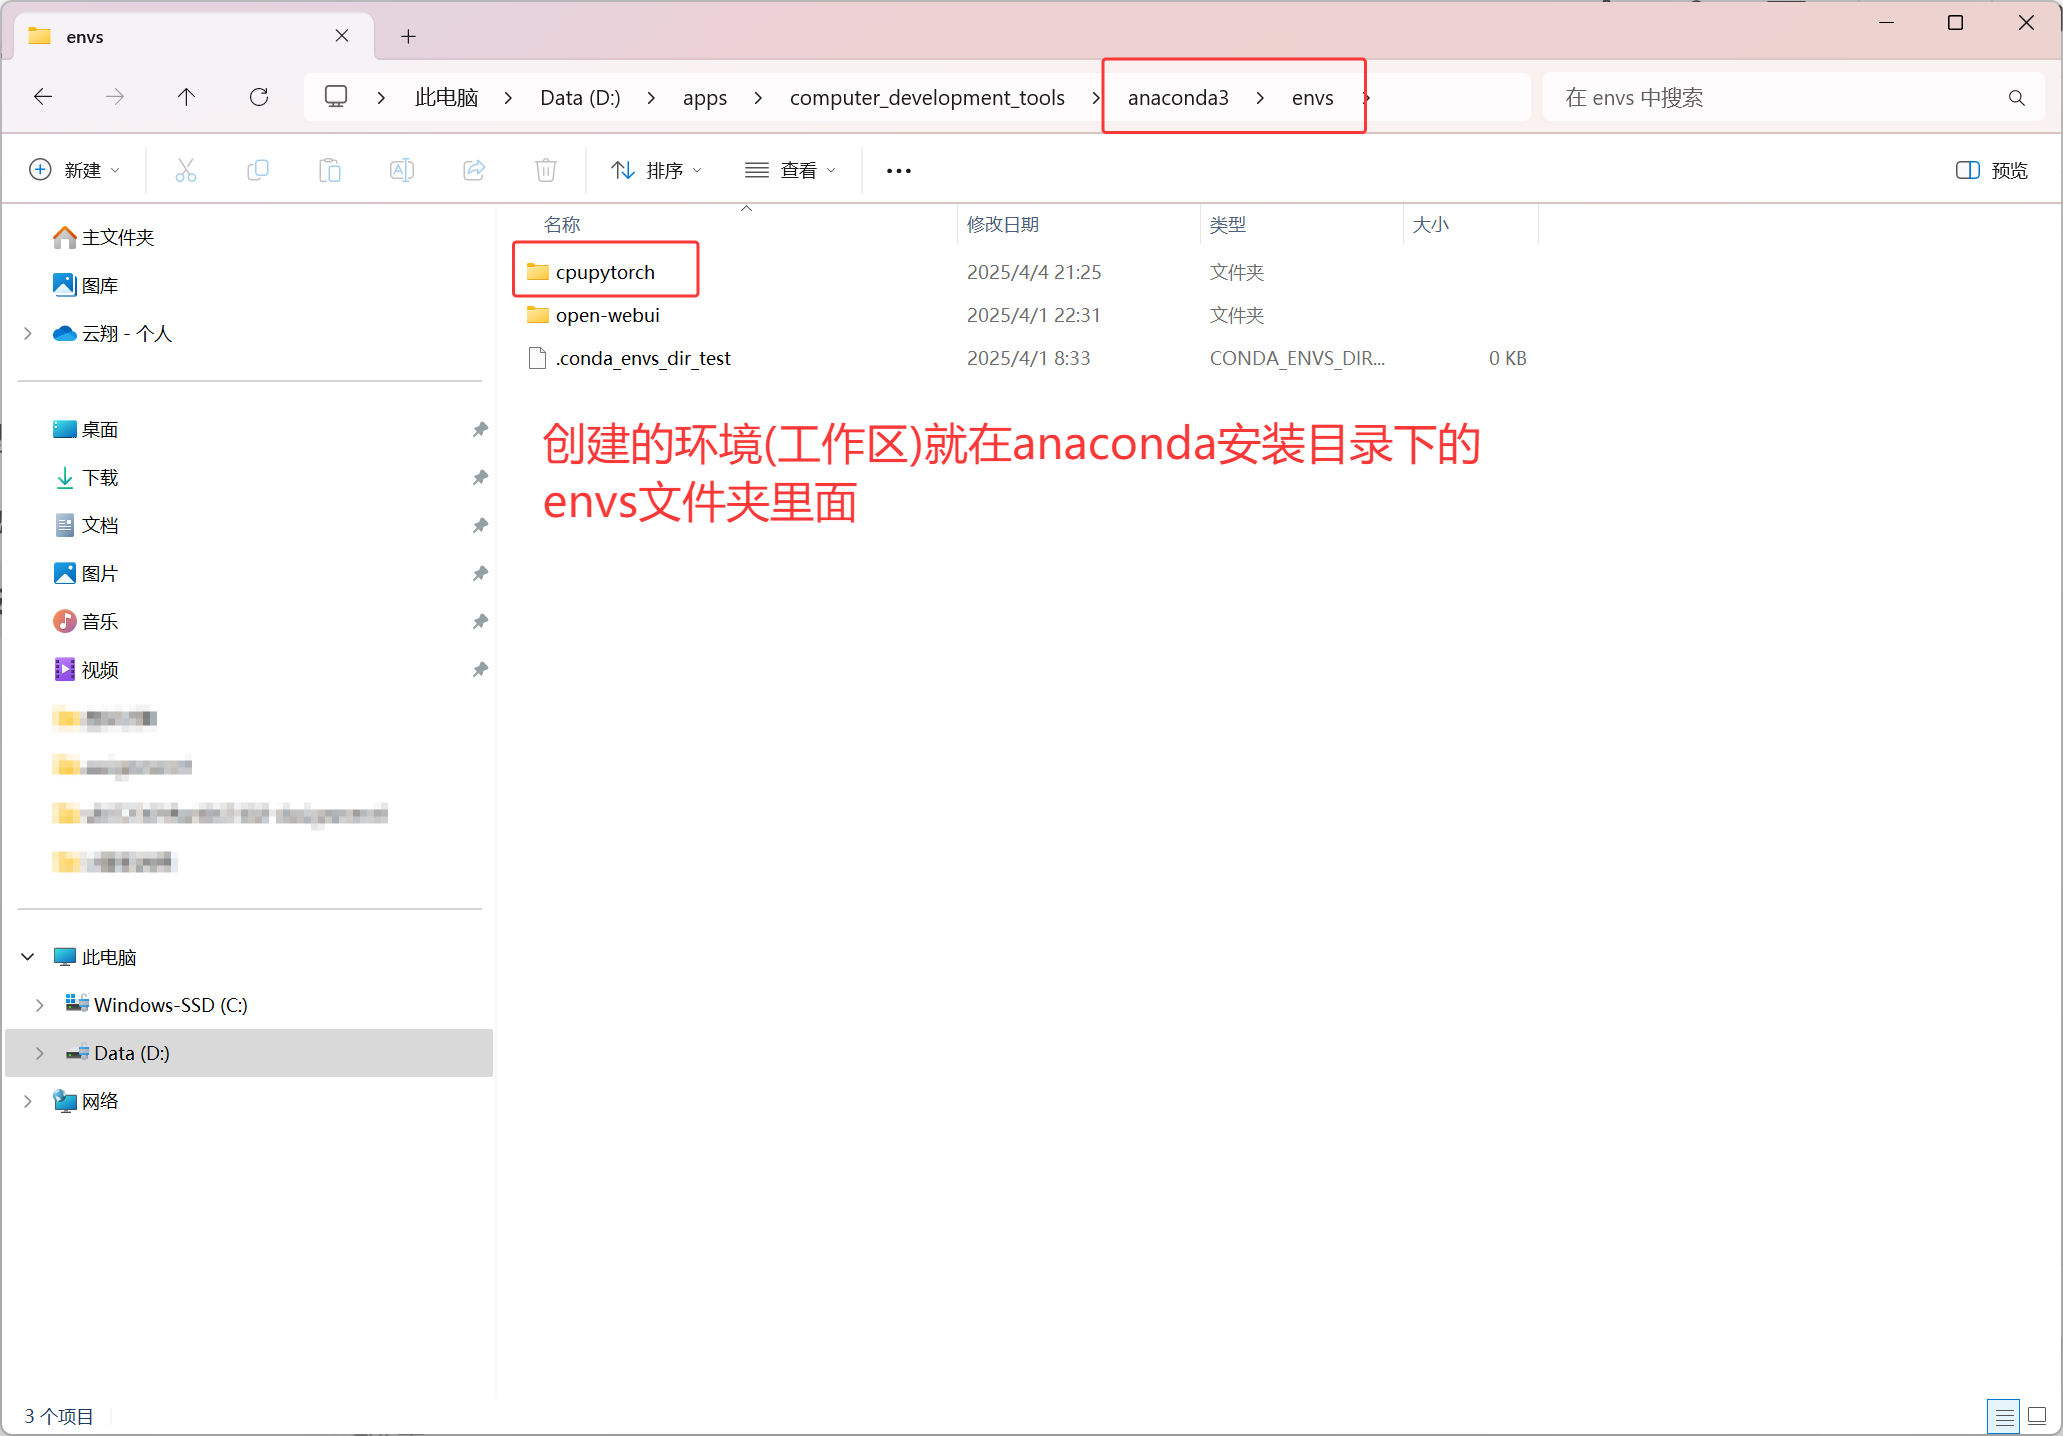Open the View (查看) menu

coord(790,170)
